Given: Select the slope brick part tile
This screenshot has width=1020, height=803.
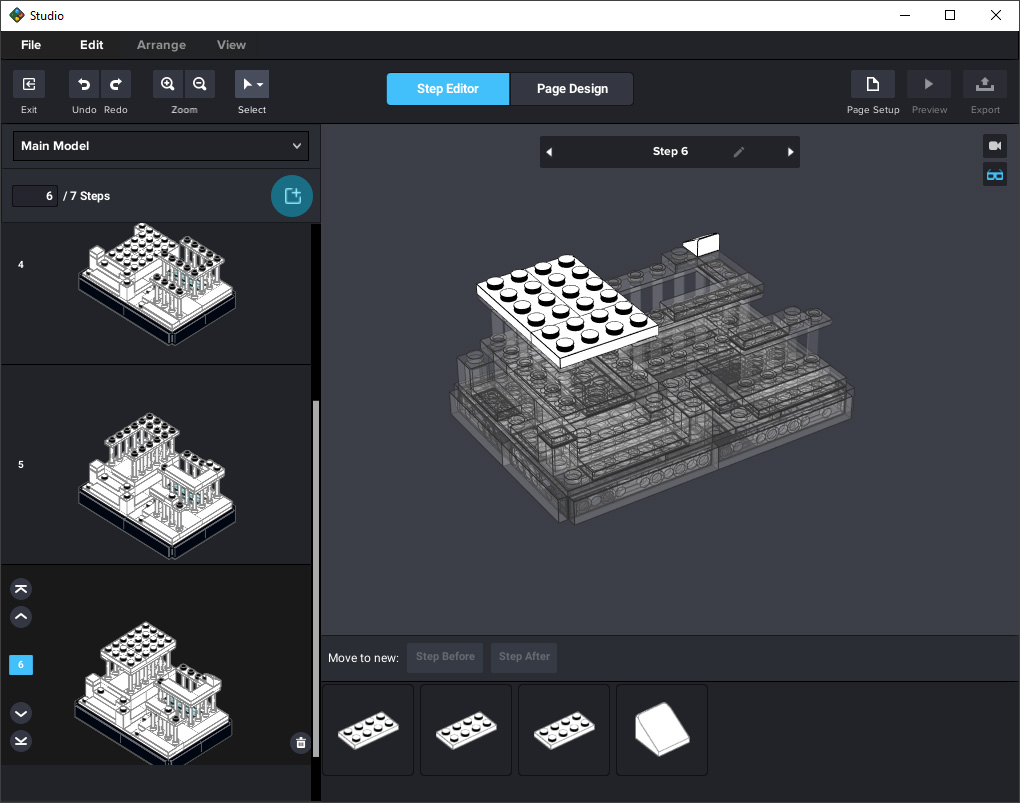Looking at the screenshot, I should click(x=662, y=729).
